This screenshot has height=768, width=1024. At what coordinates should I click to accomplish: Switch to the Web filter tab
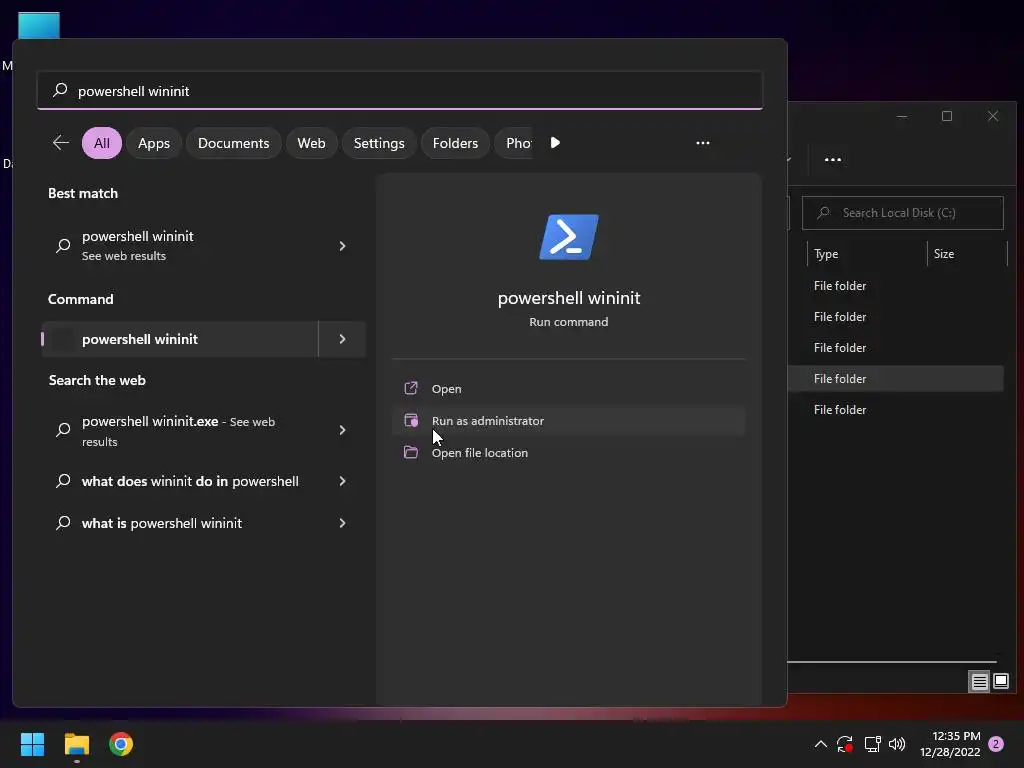click(312, 143)
